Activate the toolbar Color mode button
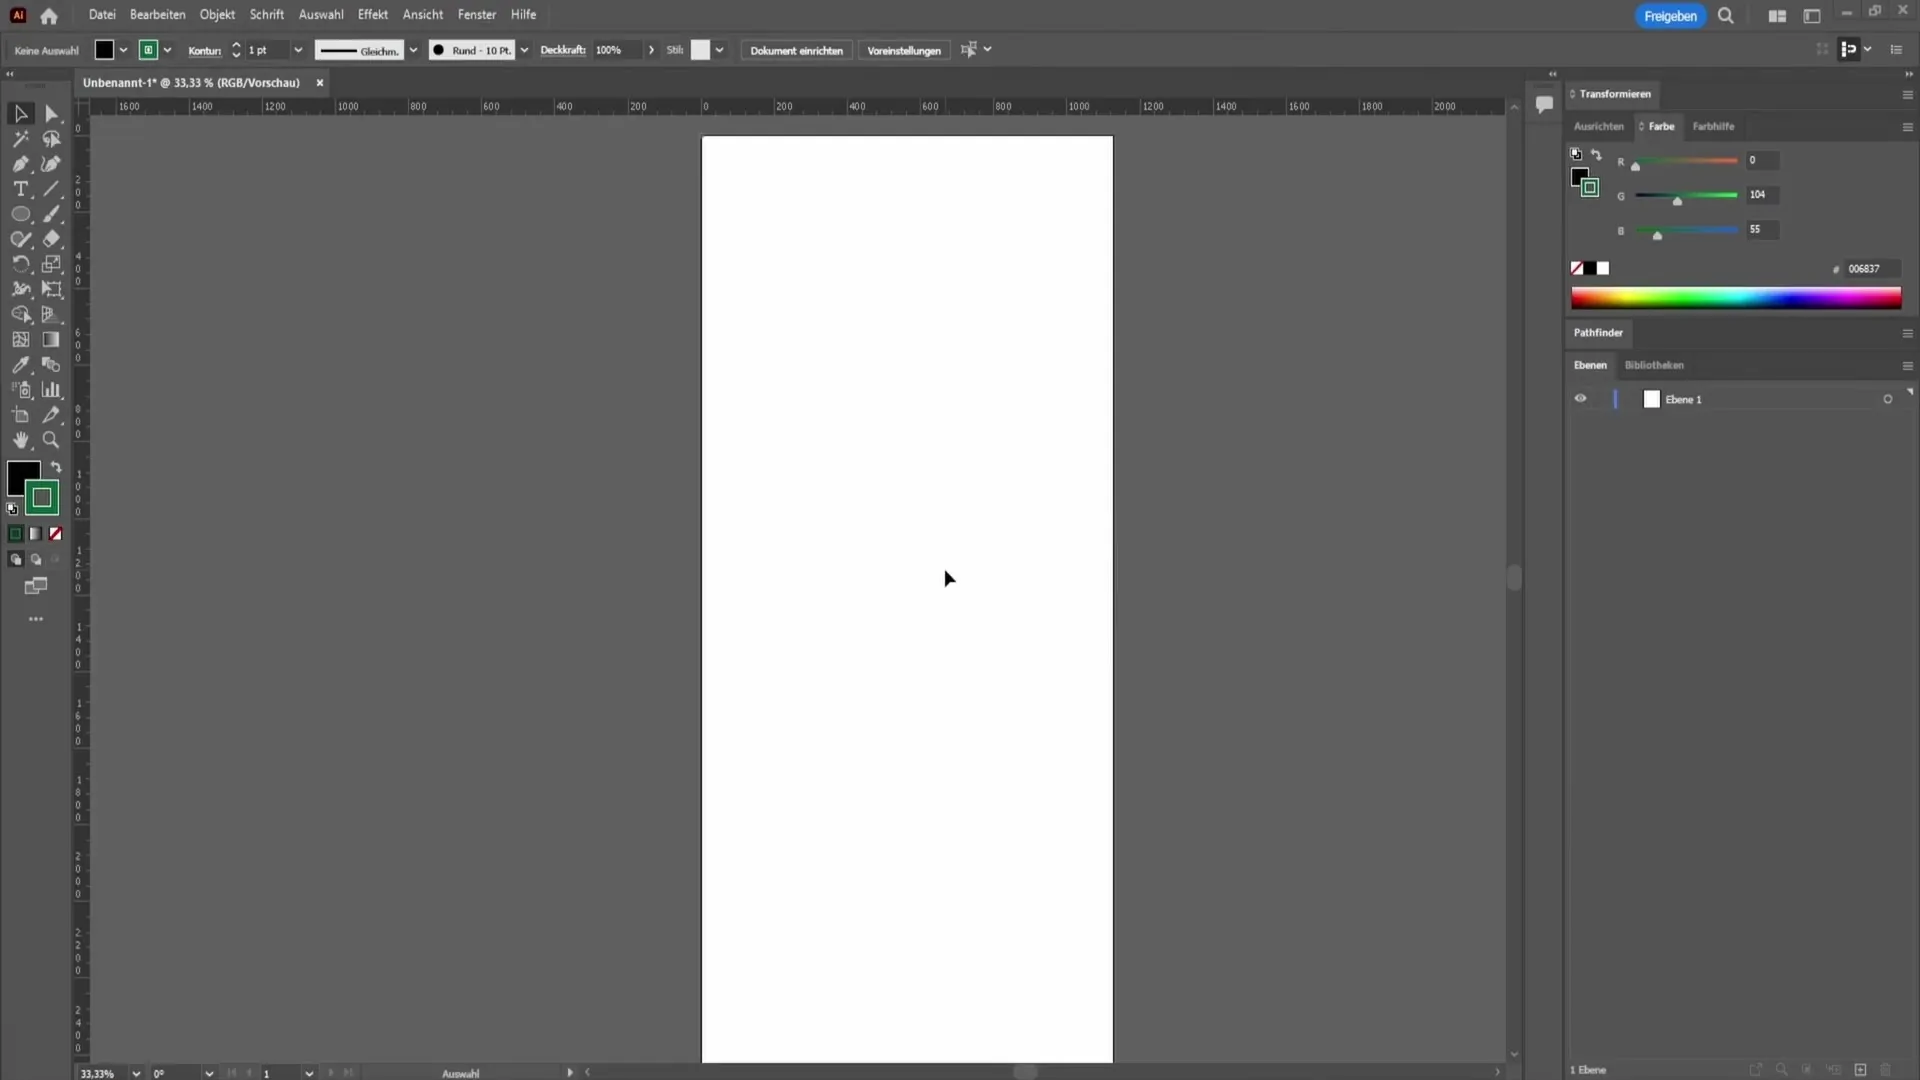The height and width of the screenshot is (1080, 1920). 15,534
